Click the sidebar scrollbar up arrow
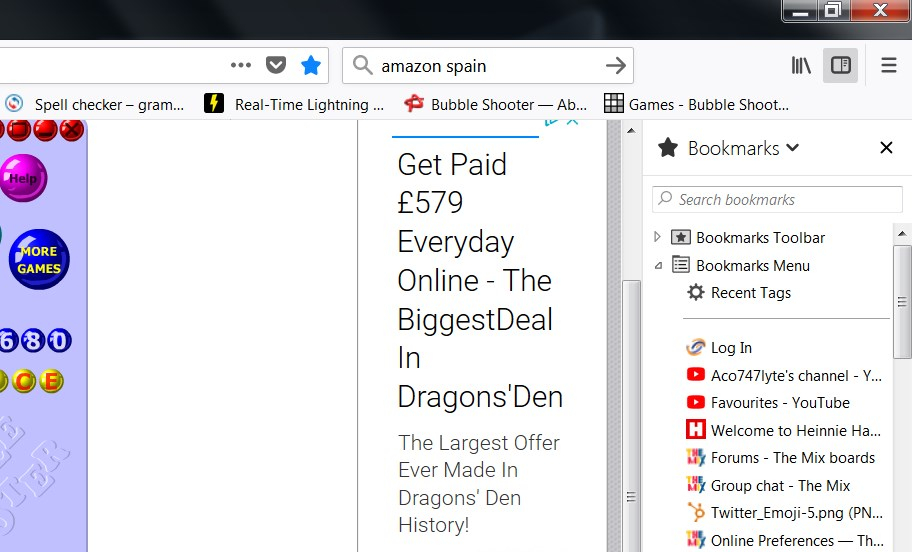The height and width of the screenshot is (552, 912). tap(902, 234)
